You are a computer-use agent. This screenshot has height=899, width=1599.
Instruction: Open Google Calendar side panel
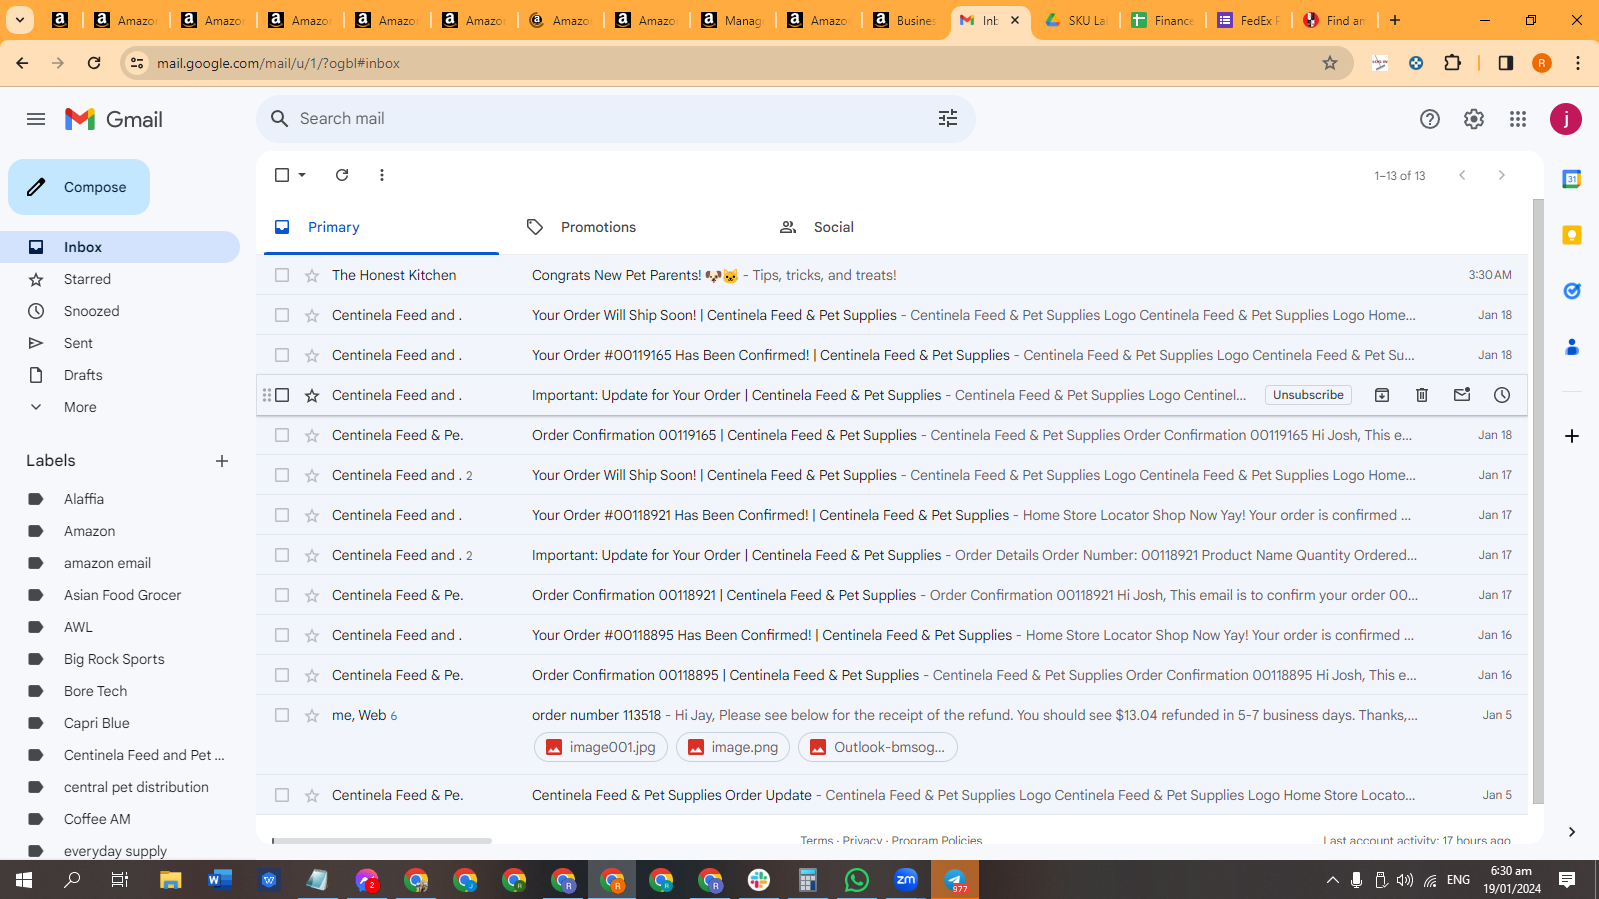(x=1572, y=179)
